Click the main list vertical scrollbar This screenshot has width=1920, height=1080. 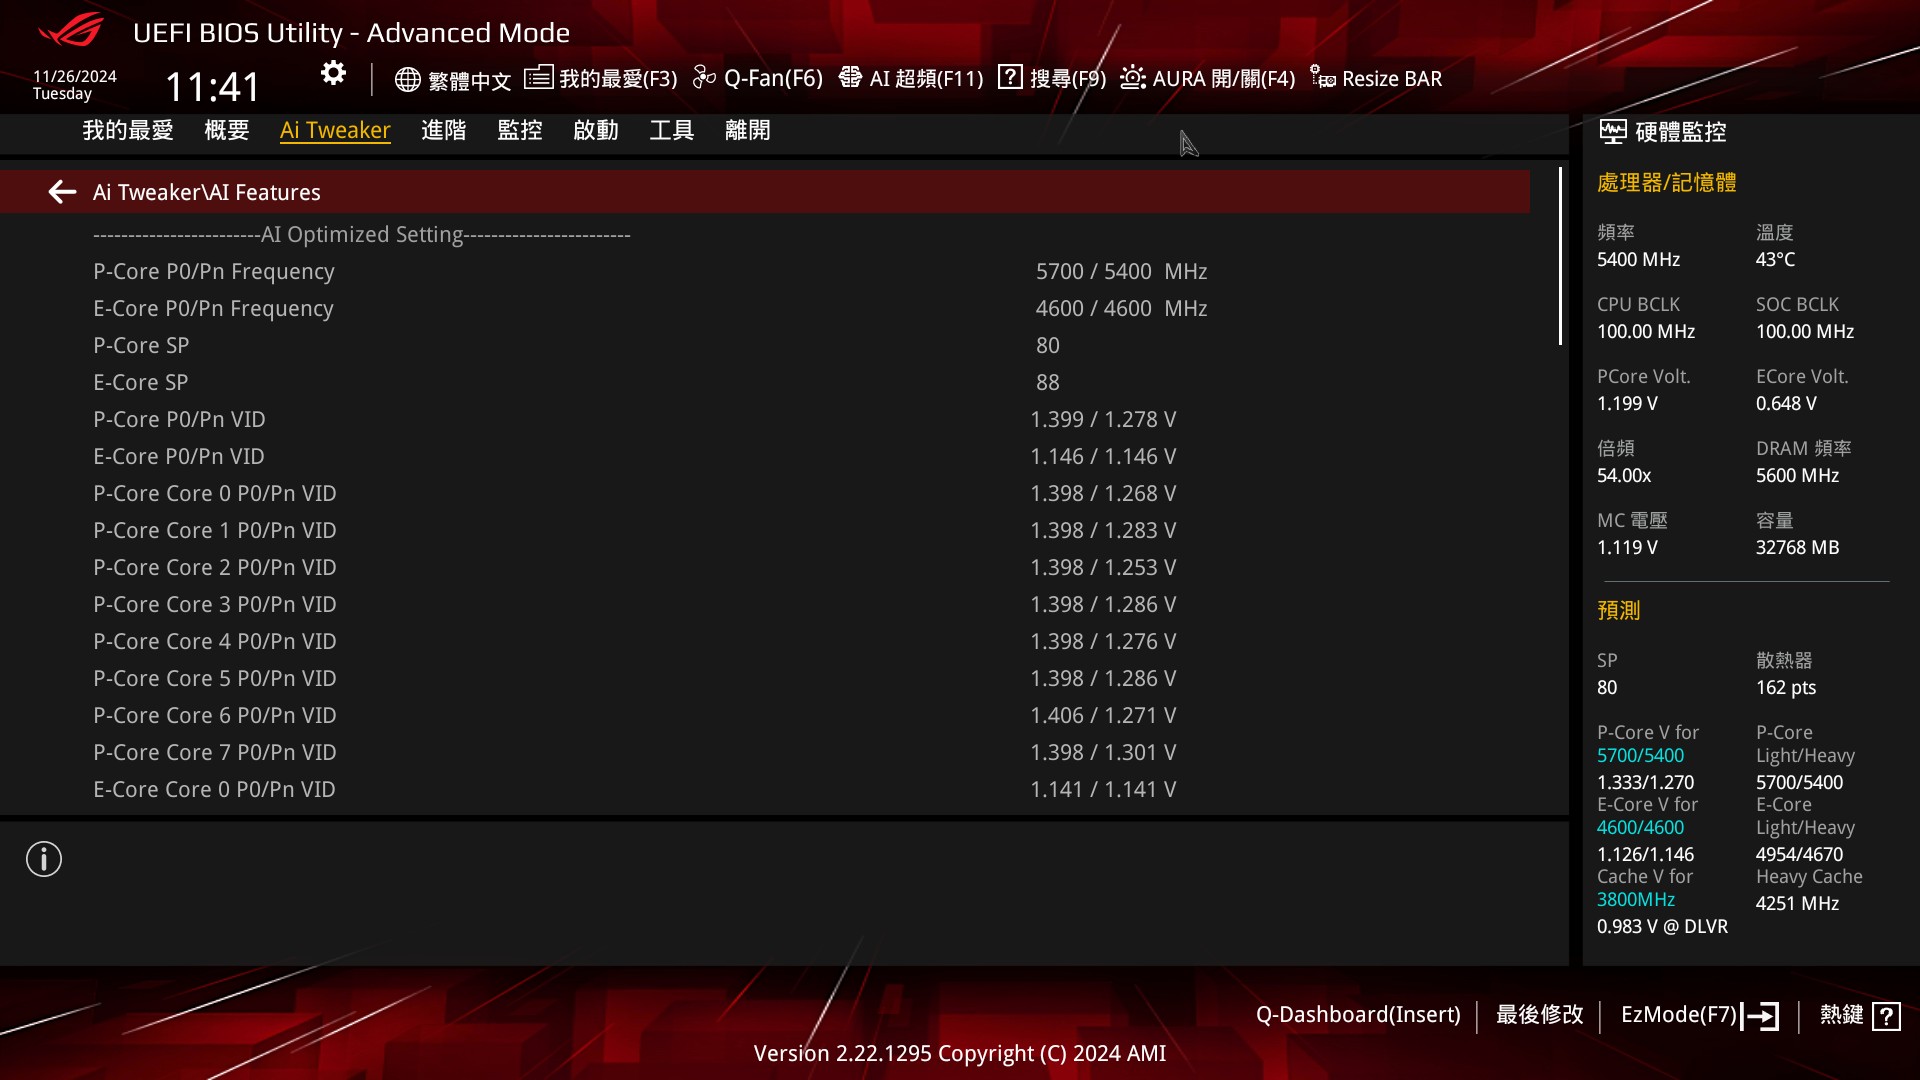click(1560, 256)
